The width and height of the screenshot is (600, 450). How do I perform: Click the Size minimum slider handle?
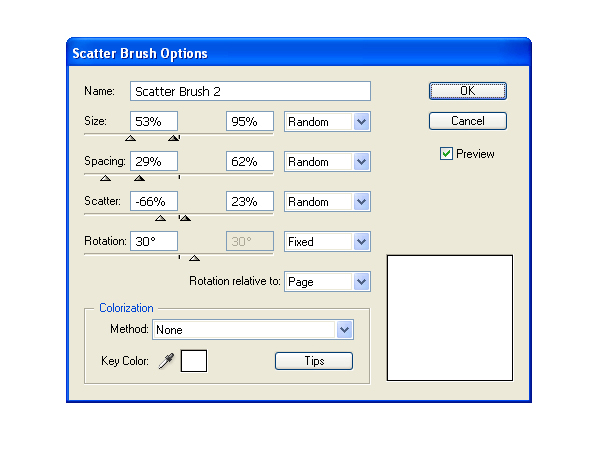click(x=130, y=138)
